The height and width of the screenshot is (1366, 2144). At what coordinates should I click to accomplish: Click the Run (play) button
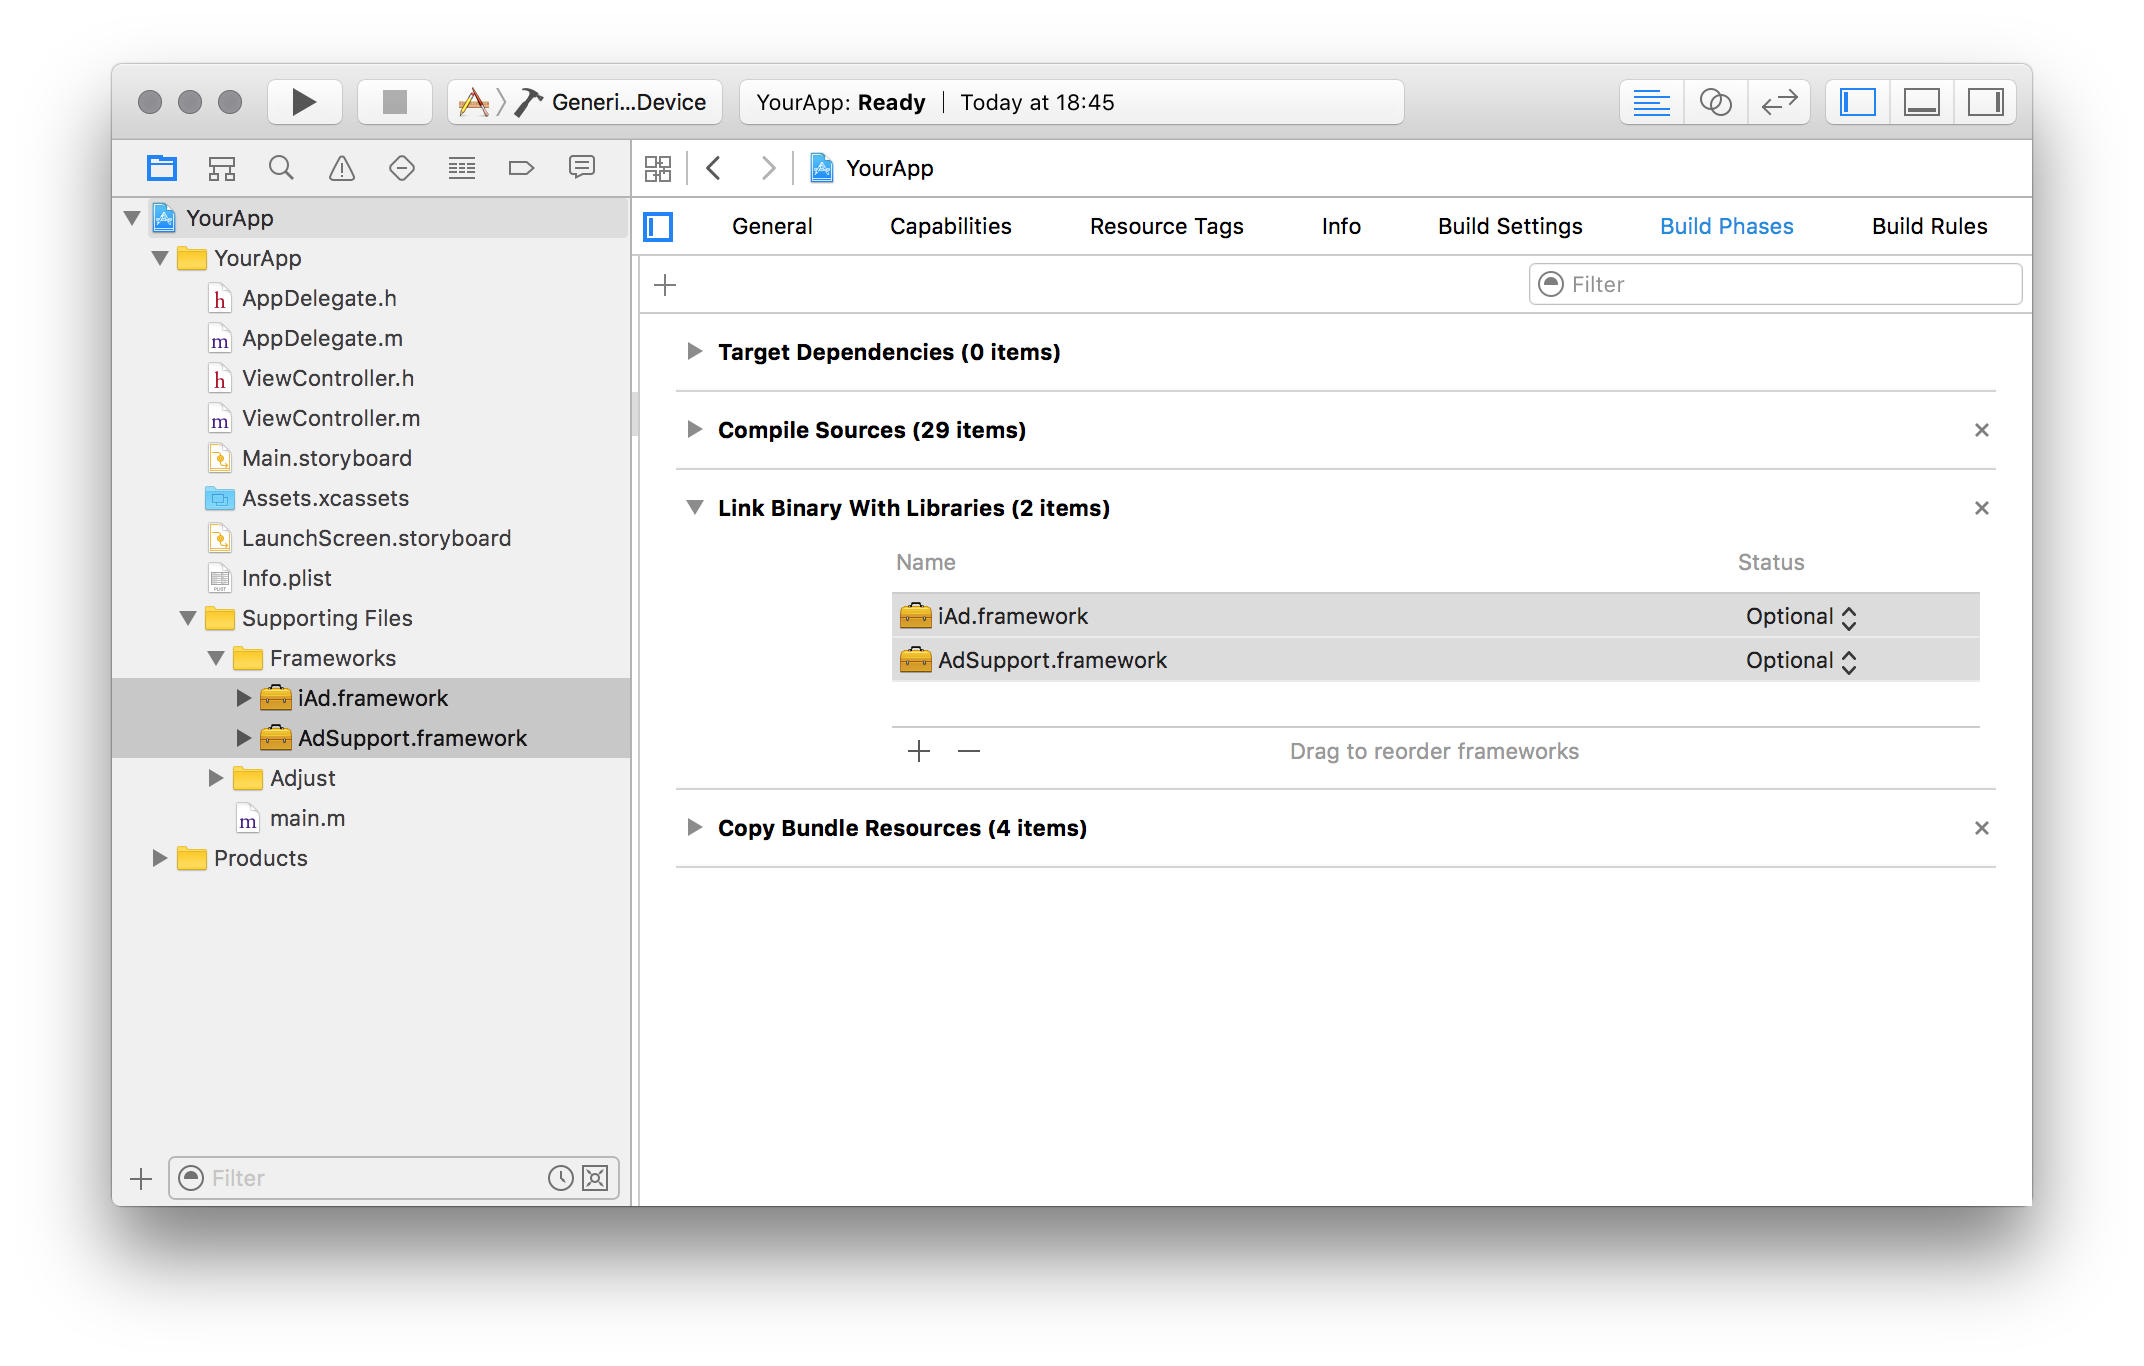[304, 102]
